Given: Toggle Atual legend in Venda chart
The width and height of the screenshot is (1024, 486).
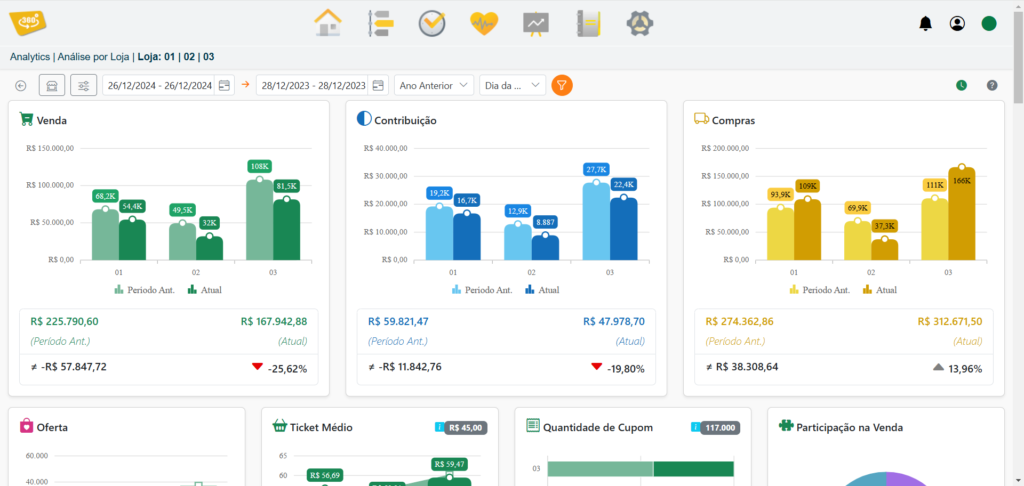Looking at the screenshot, I should [205, 289].
